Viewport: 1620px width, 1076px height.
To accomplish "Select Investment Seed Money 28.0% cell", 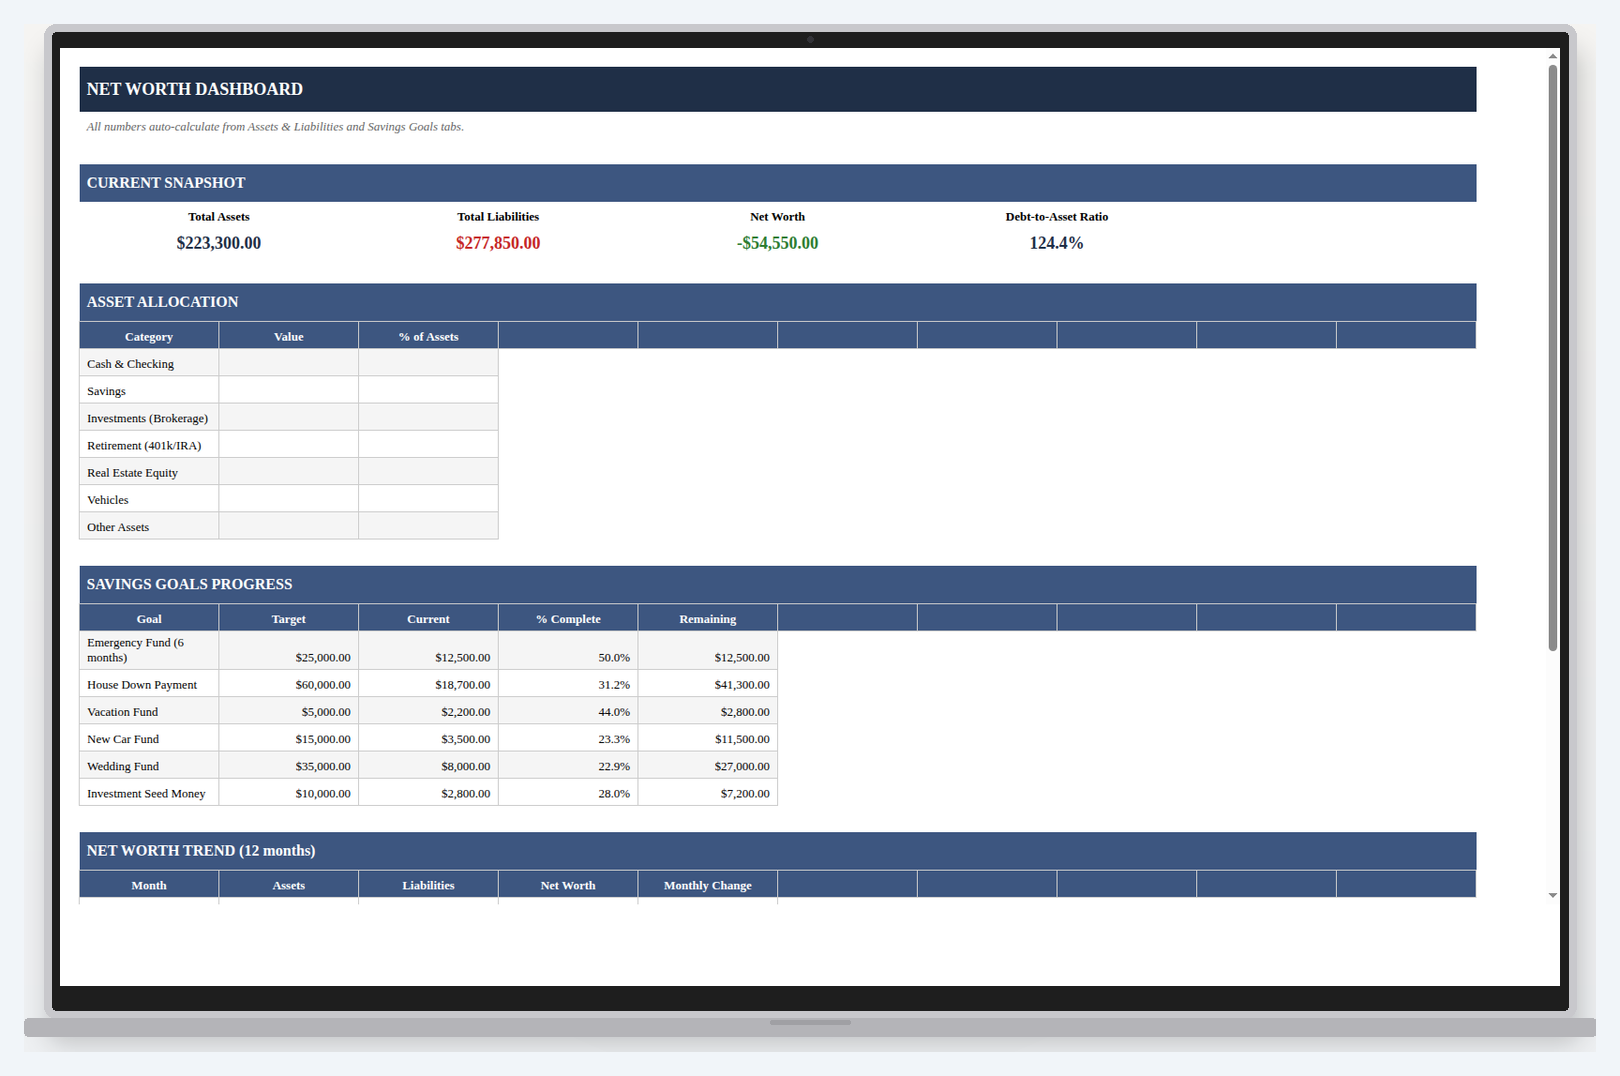I will [x=568, y=792].
